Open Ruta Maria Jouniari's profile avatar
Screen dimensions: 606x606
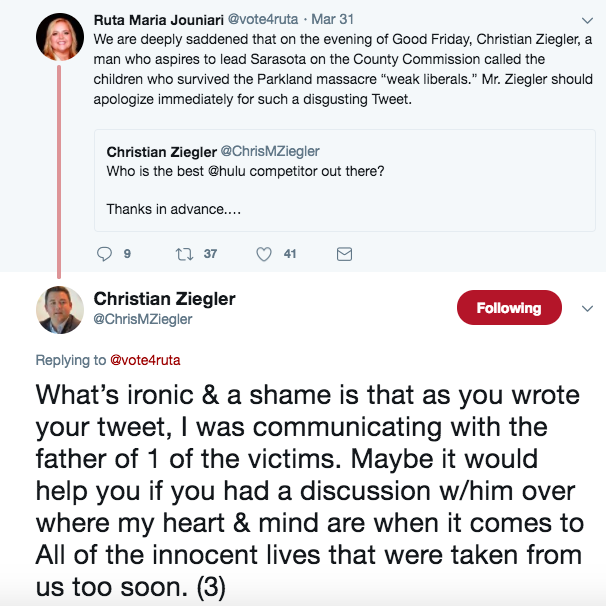(x=59, y=38)
